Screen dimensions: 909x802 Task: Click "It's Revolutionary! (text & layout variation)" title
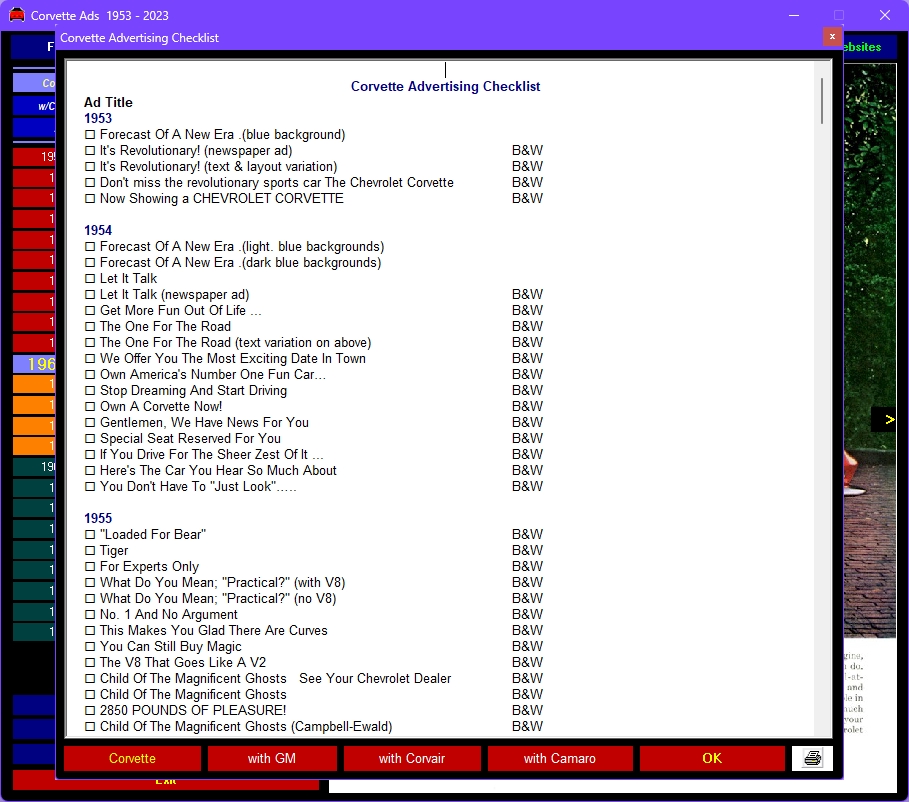(219, 166)
